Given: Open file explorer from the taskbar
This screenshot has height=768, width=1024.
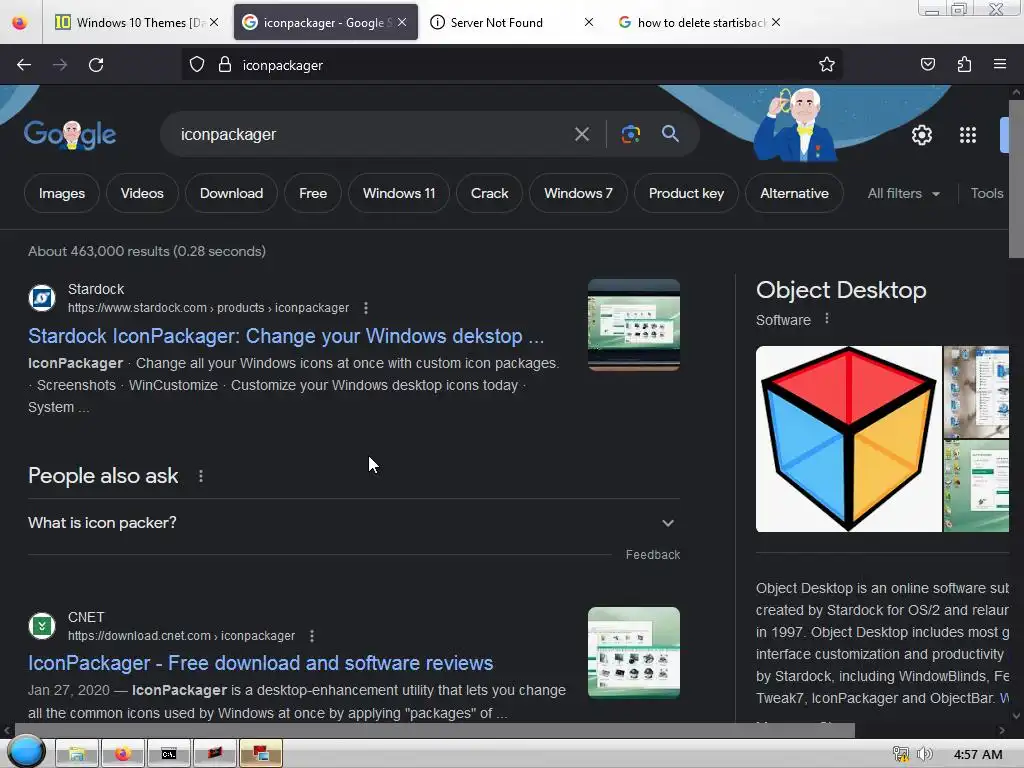Looking at the screenshot, I should (x=76, y=754).
